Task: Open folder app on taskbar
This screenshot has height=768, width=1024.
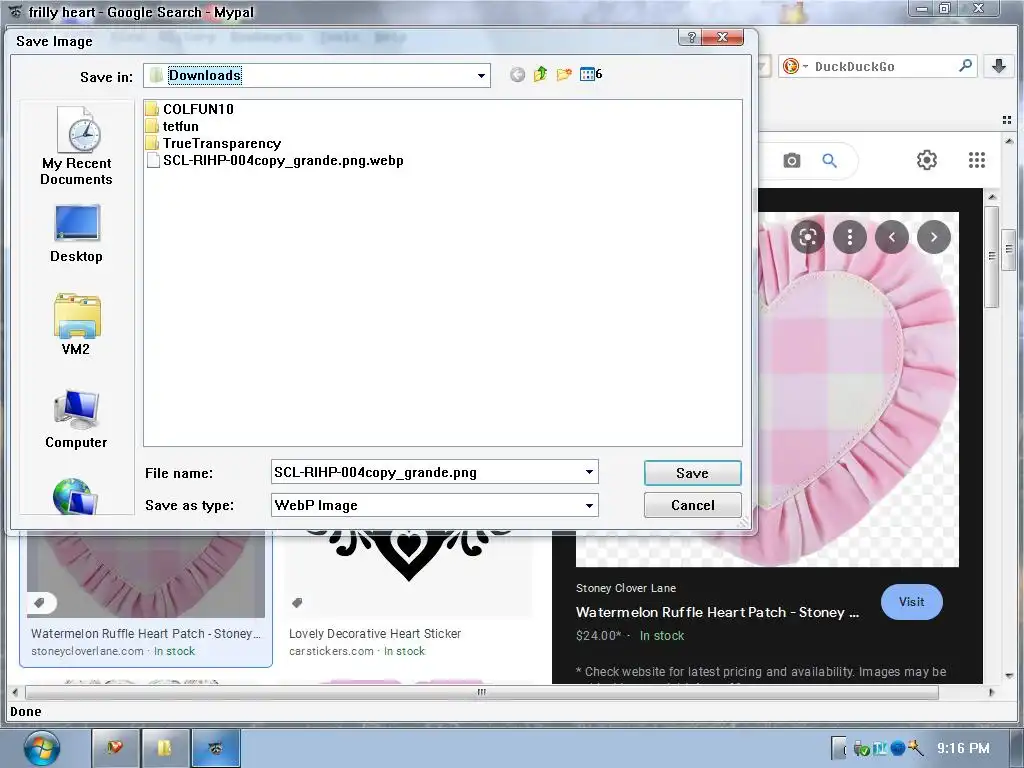Action: (165, 748)
